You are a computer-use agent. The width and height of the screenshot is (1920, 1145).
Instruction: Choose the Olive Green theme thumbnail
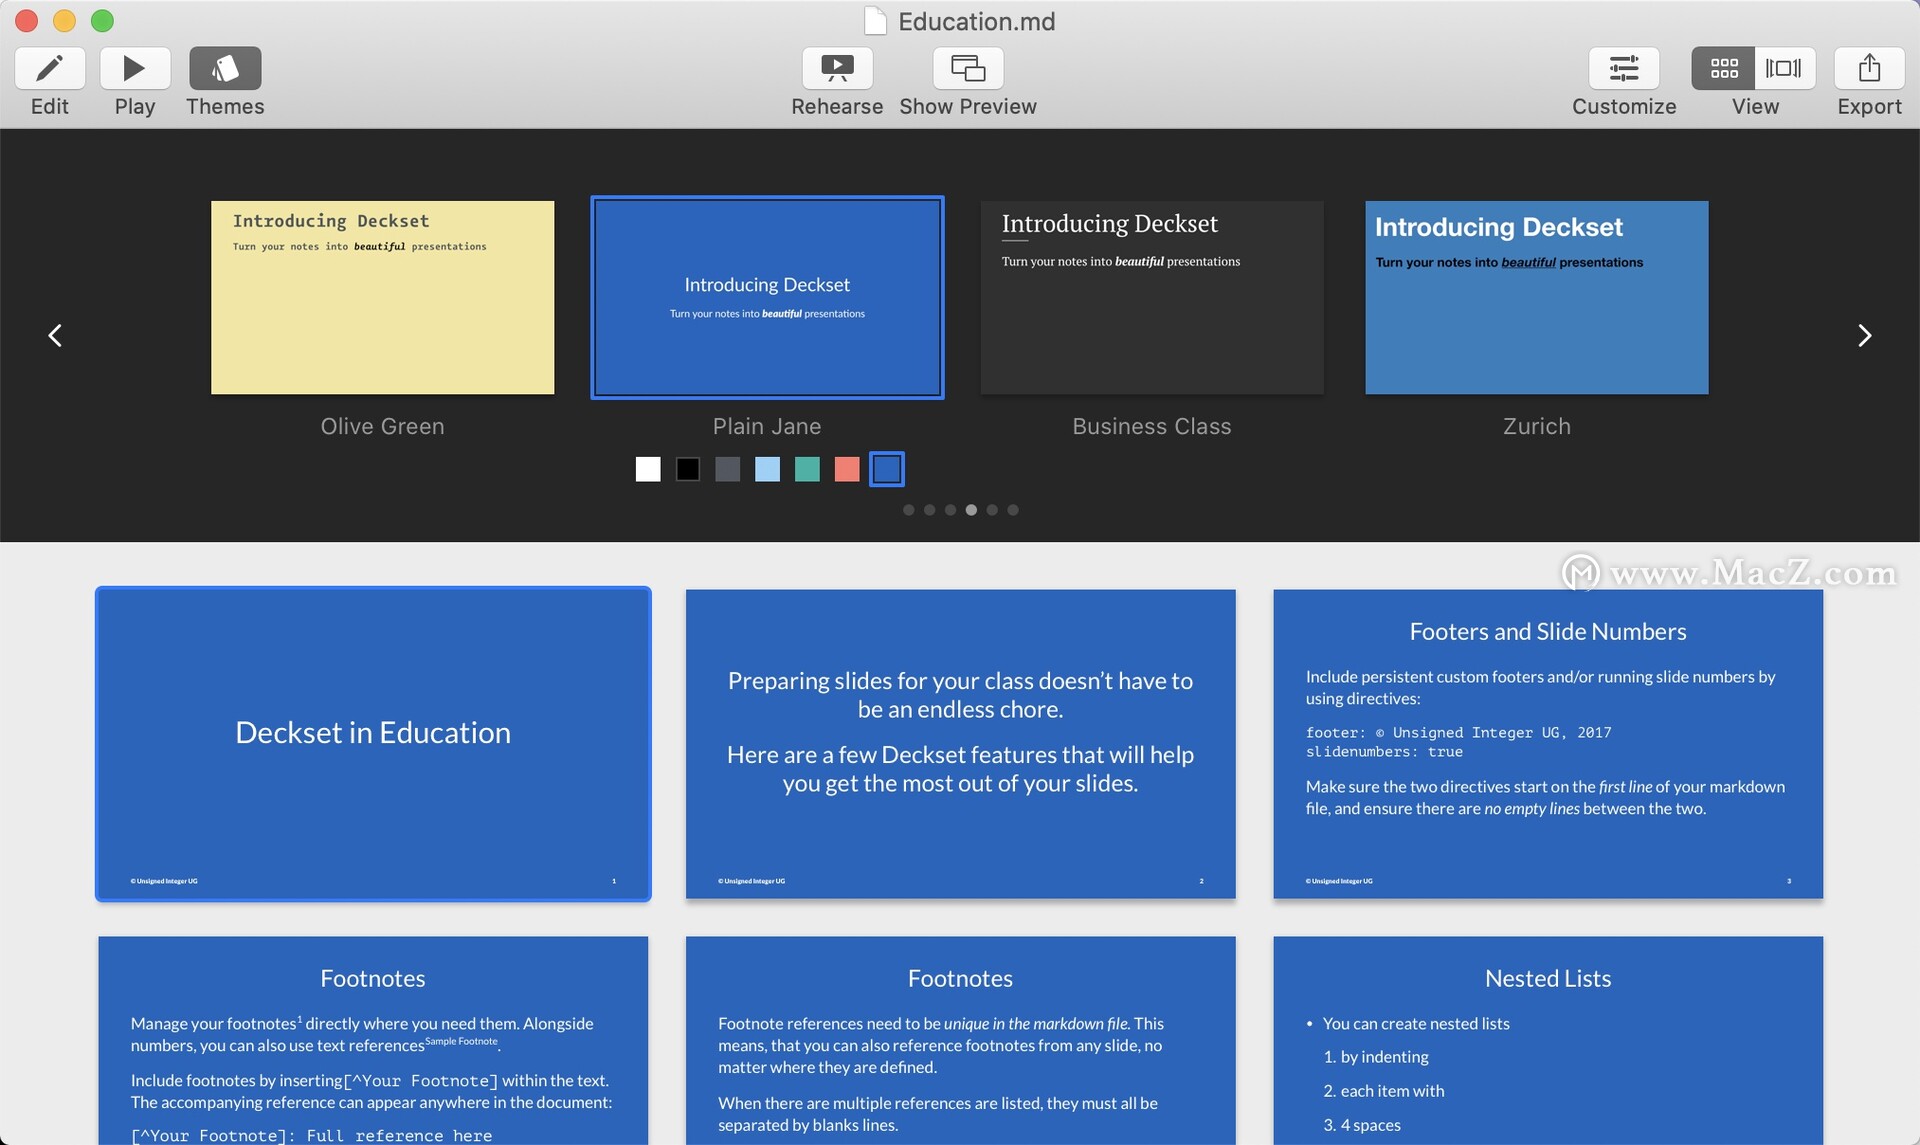coord(382,297)
